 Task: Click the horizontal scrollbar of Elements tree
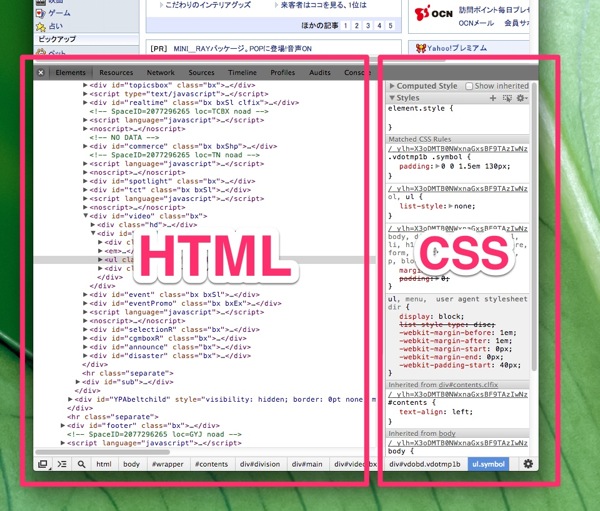pyautogui.click(x=102, y=452)
